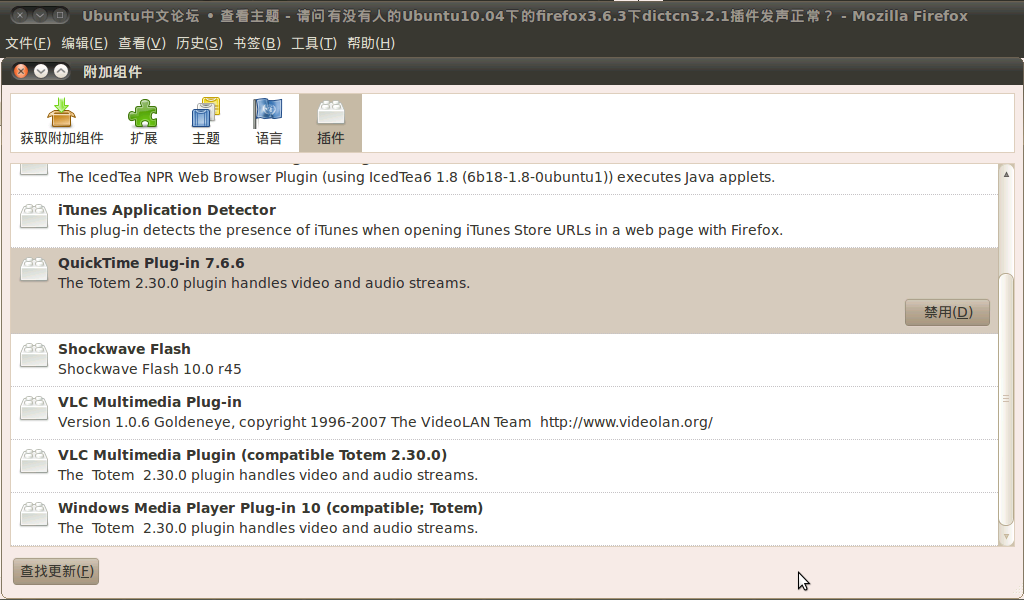Select the QuickTime Plug-in 7.6.6 title
This screenshot has width=1024, height=600.
(x=151, y=263)
